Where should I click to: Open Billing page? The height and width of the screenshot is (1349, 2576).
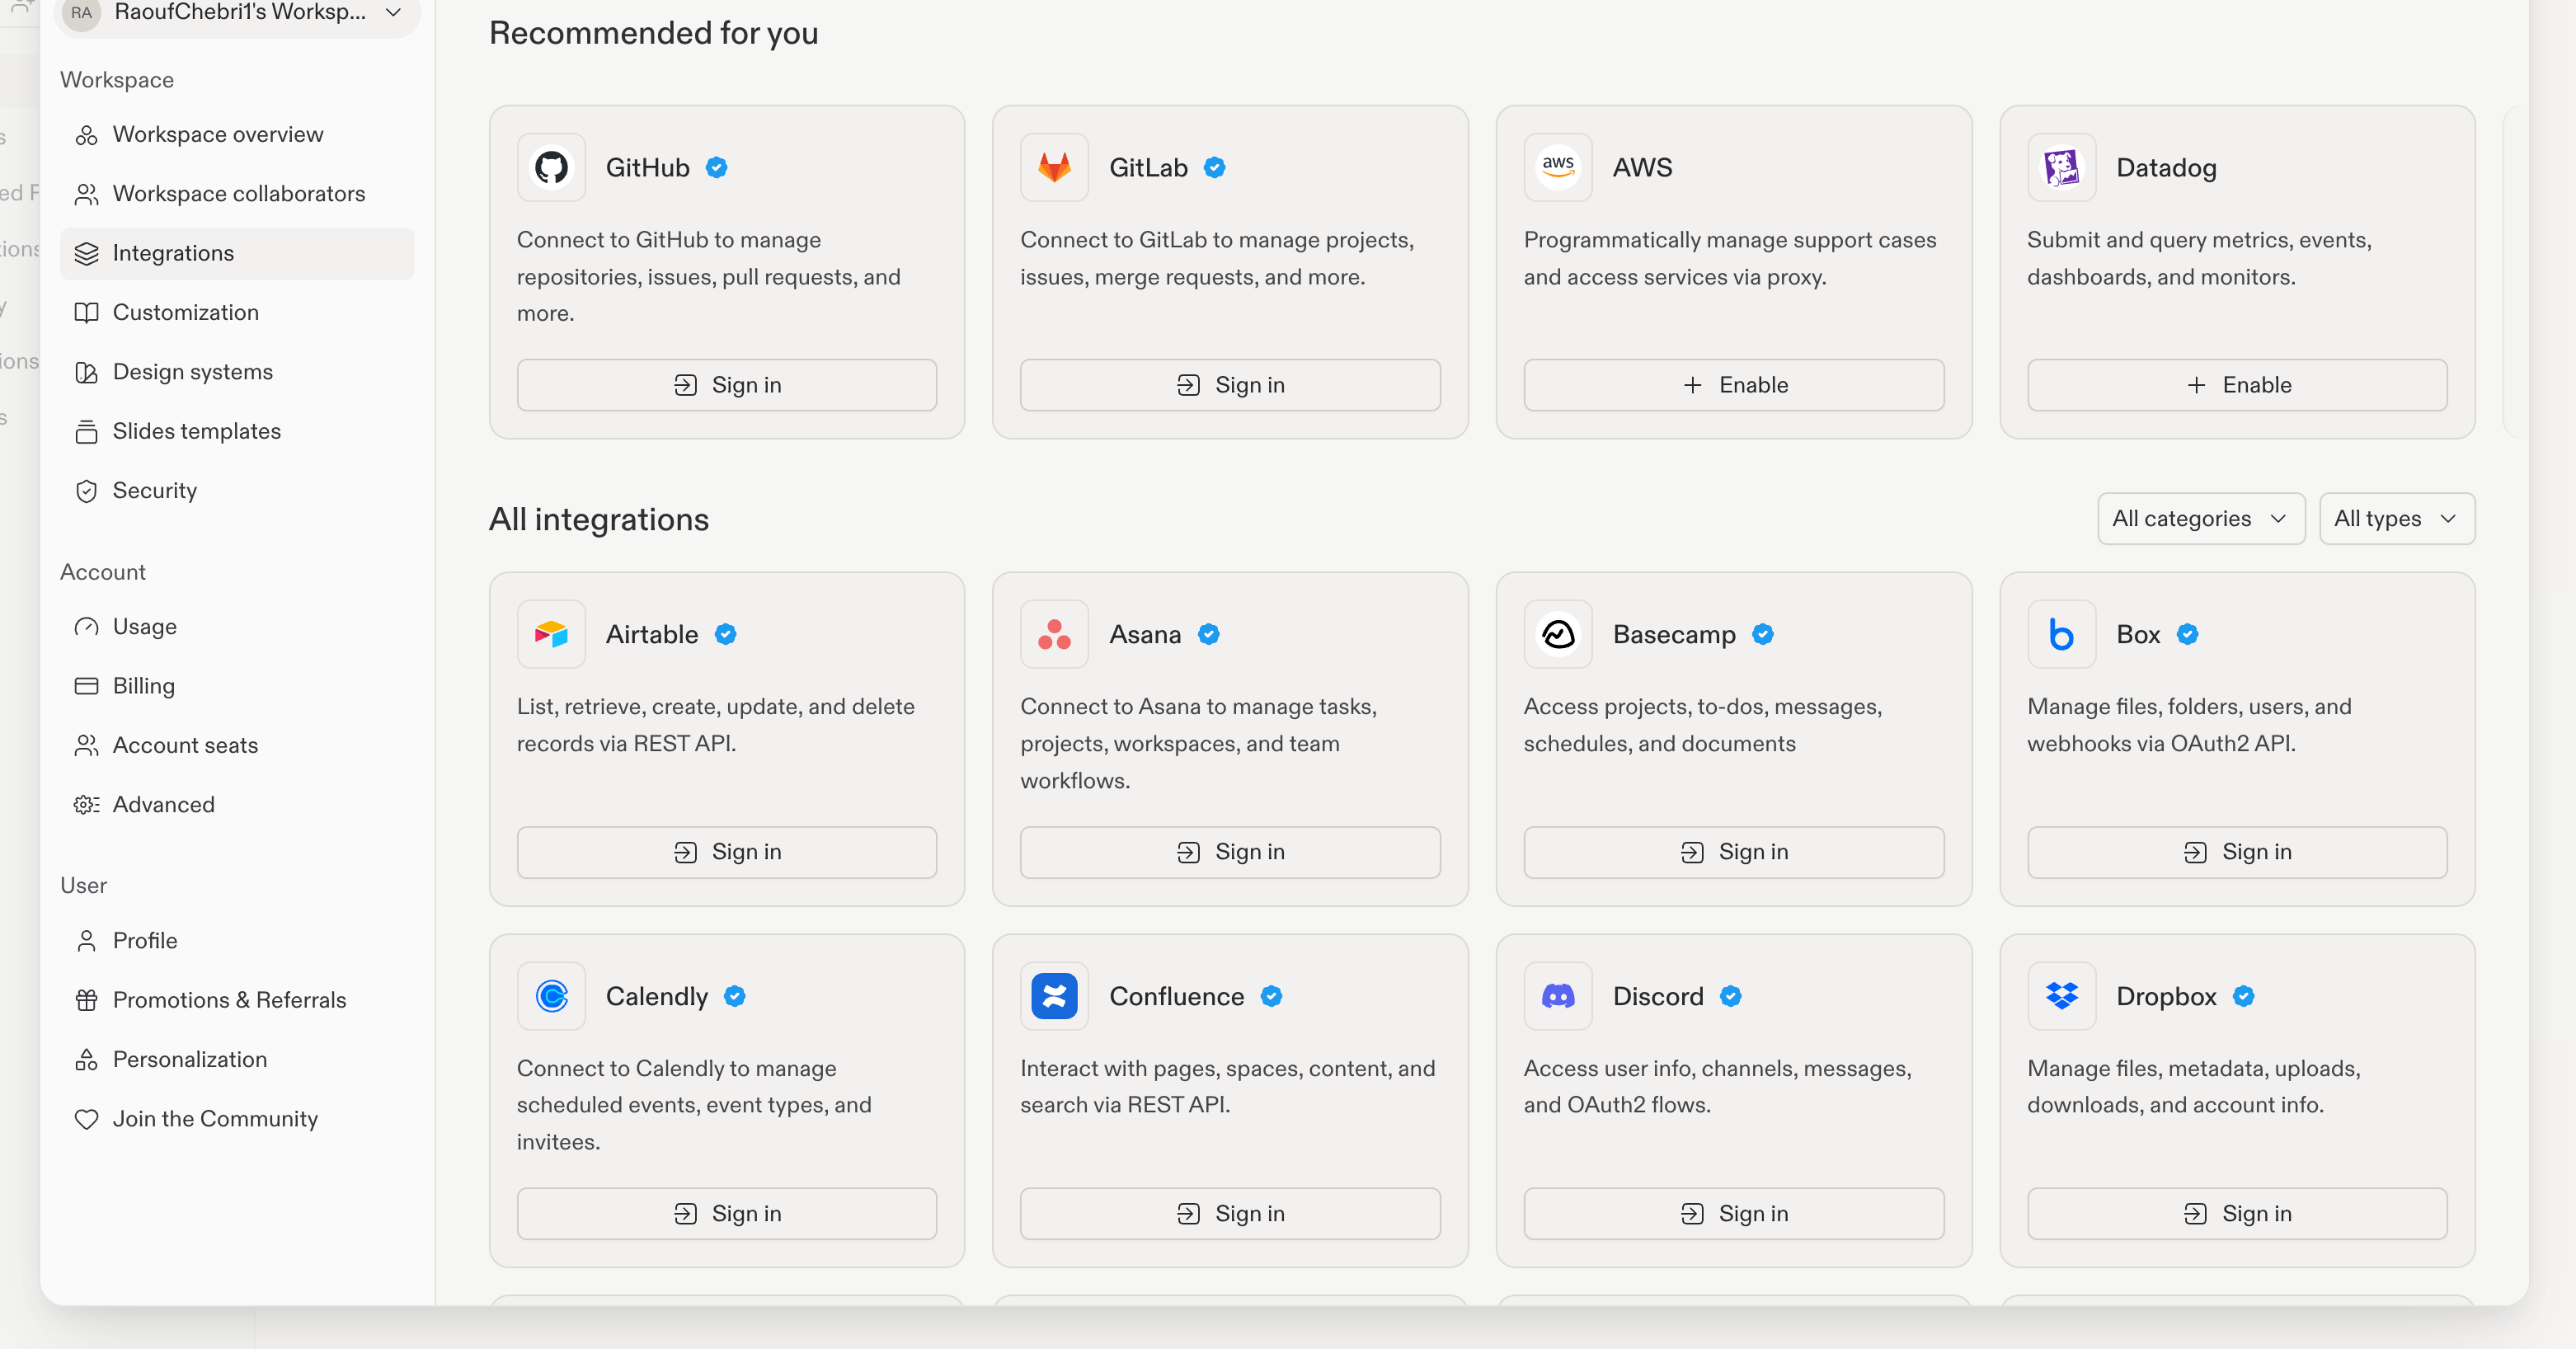click(x=237, y=685)
